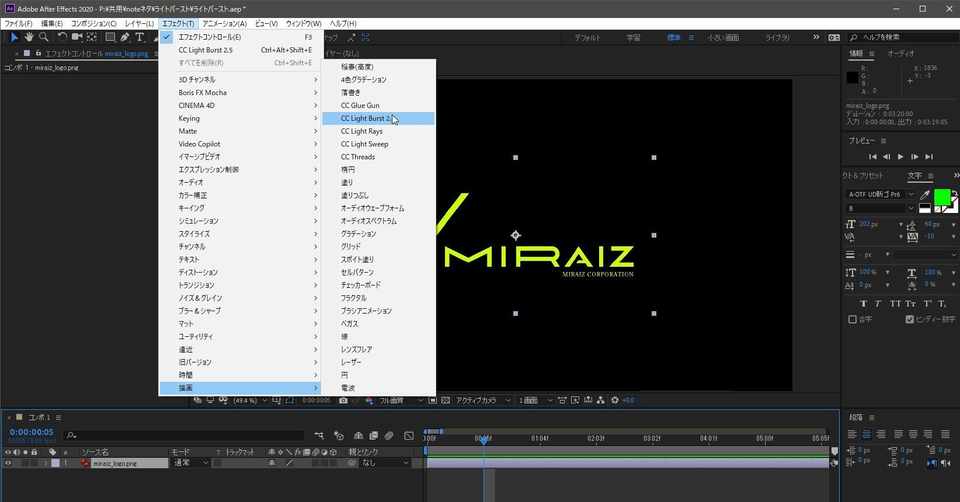Screen dimensions: 960x502
Task: Play the preview
Action: (901, 157)
